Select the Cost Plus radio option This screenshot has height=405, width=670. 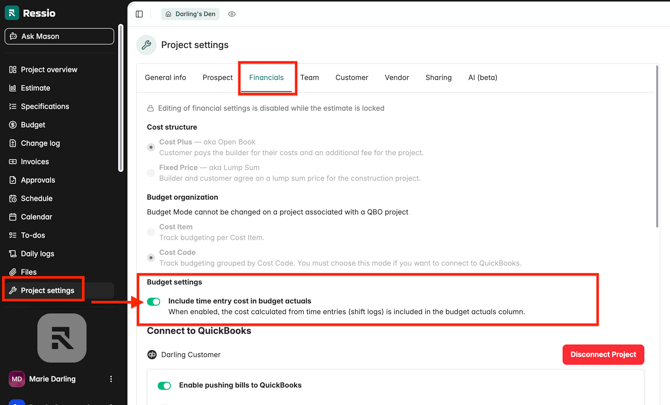point(151,147)
